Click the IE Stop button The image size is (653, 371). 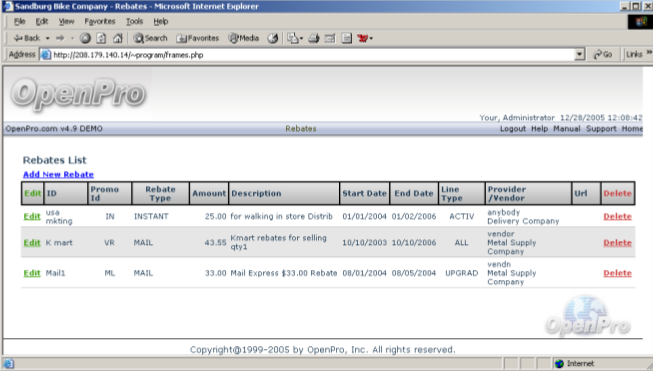(85, 38)
